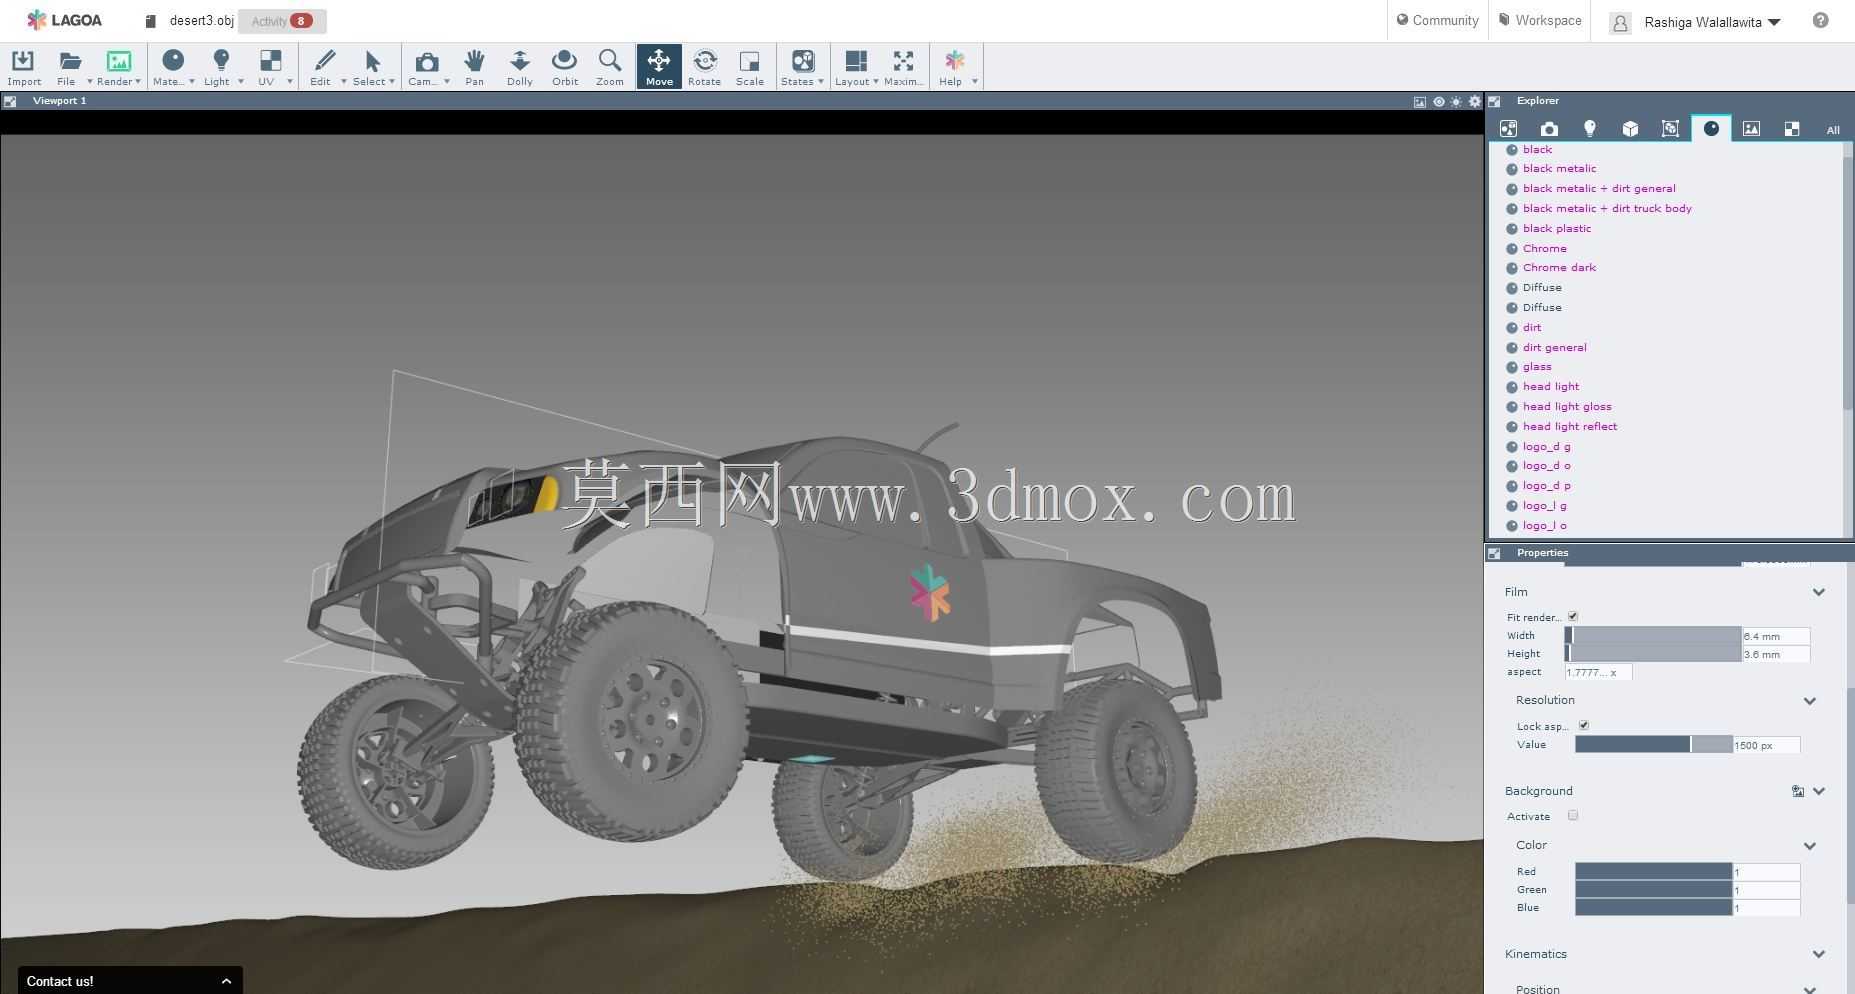The width and height of the screenshot is (1855, 994).
Task: Click the viewport image icon
Action: pyautogui.click(x=1419, y=102)
